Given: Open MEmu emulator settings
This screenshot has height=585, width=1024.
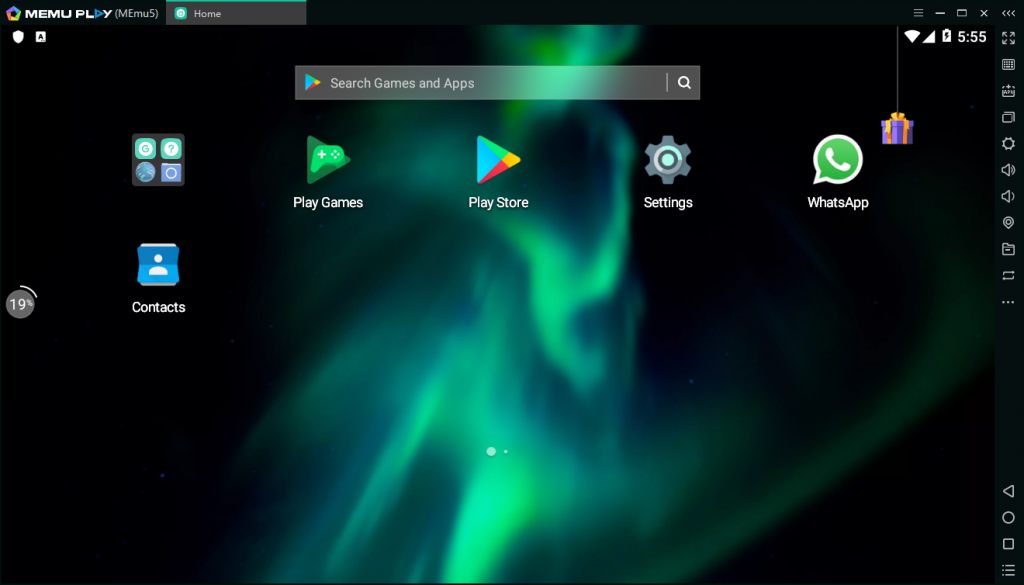Looking at the screenshot, I should (x=1008, y=143).
